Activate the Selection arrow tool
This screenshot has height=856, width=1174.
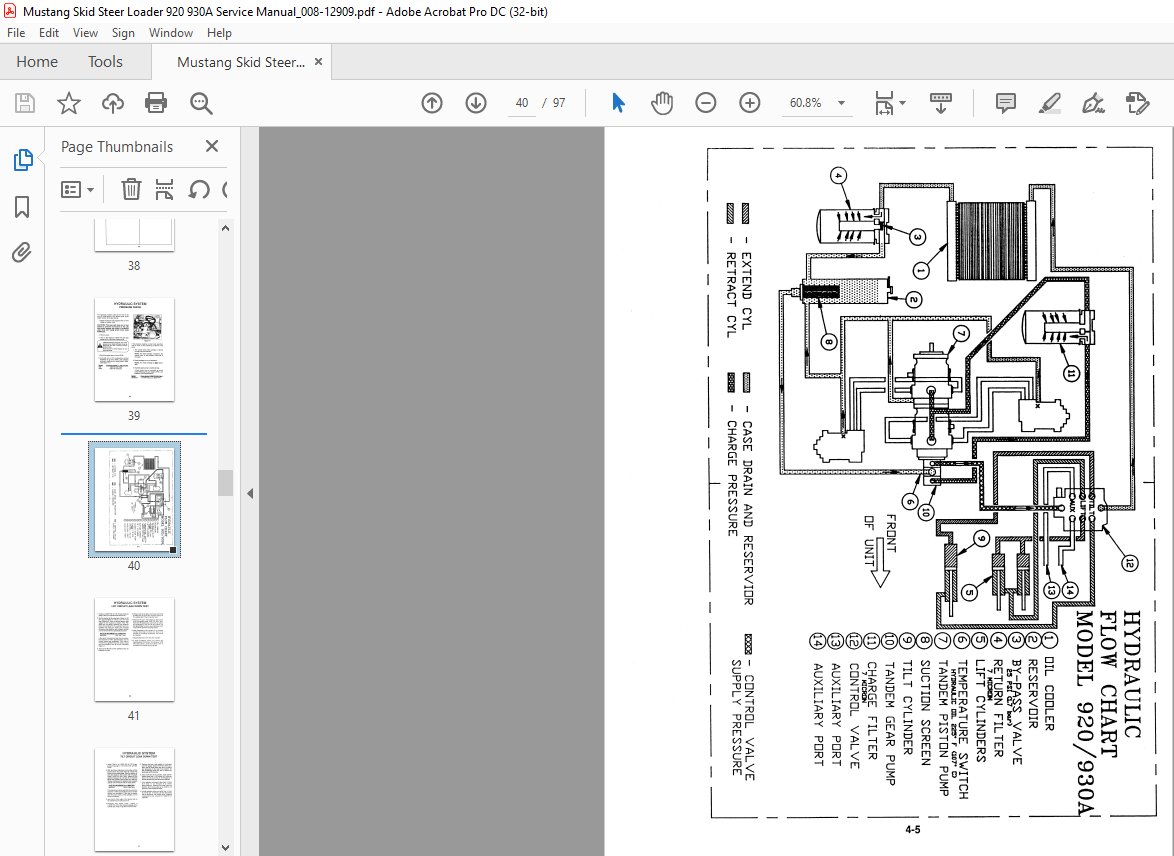click(x=618, y=103)
